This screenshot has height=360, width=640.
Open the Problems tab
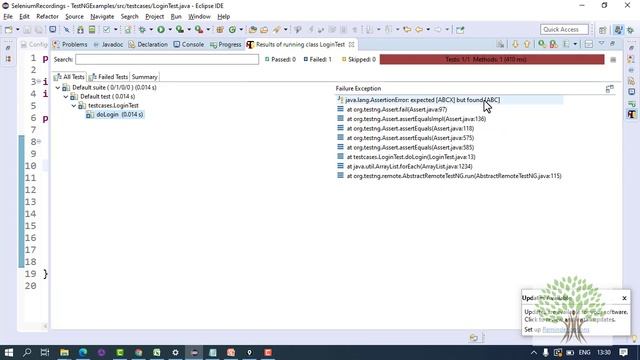click(x=70, y=44)
